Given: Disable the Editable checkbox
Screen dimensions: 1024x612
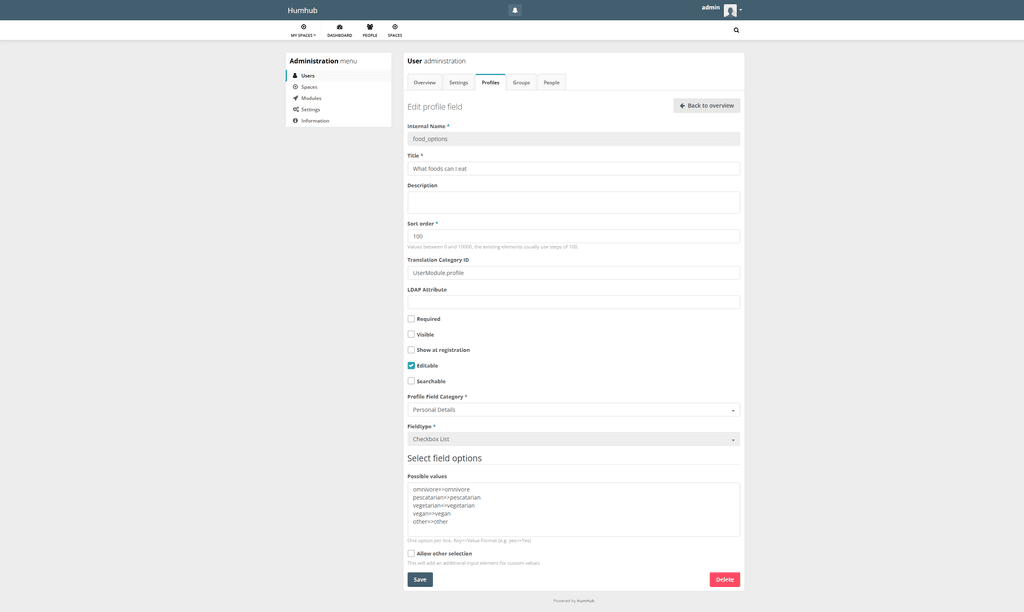Looking at the screenshot, I should 410,365.
